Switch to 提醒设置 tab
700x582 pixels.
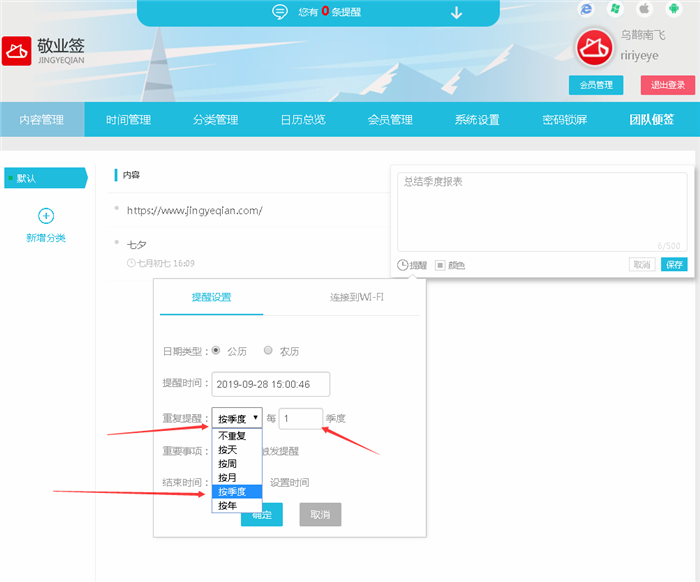click(x=212, y=298)
